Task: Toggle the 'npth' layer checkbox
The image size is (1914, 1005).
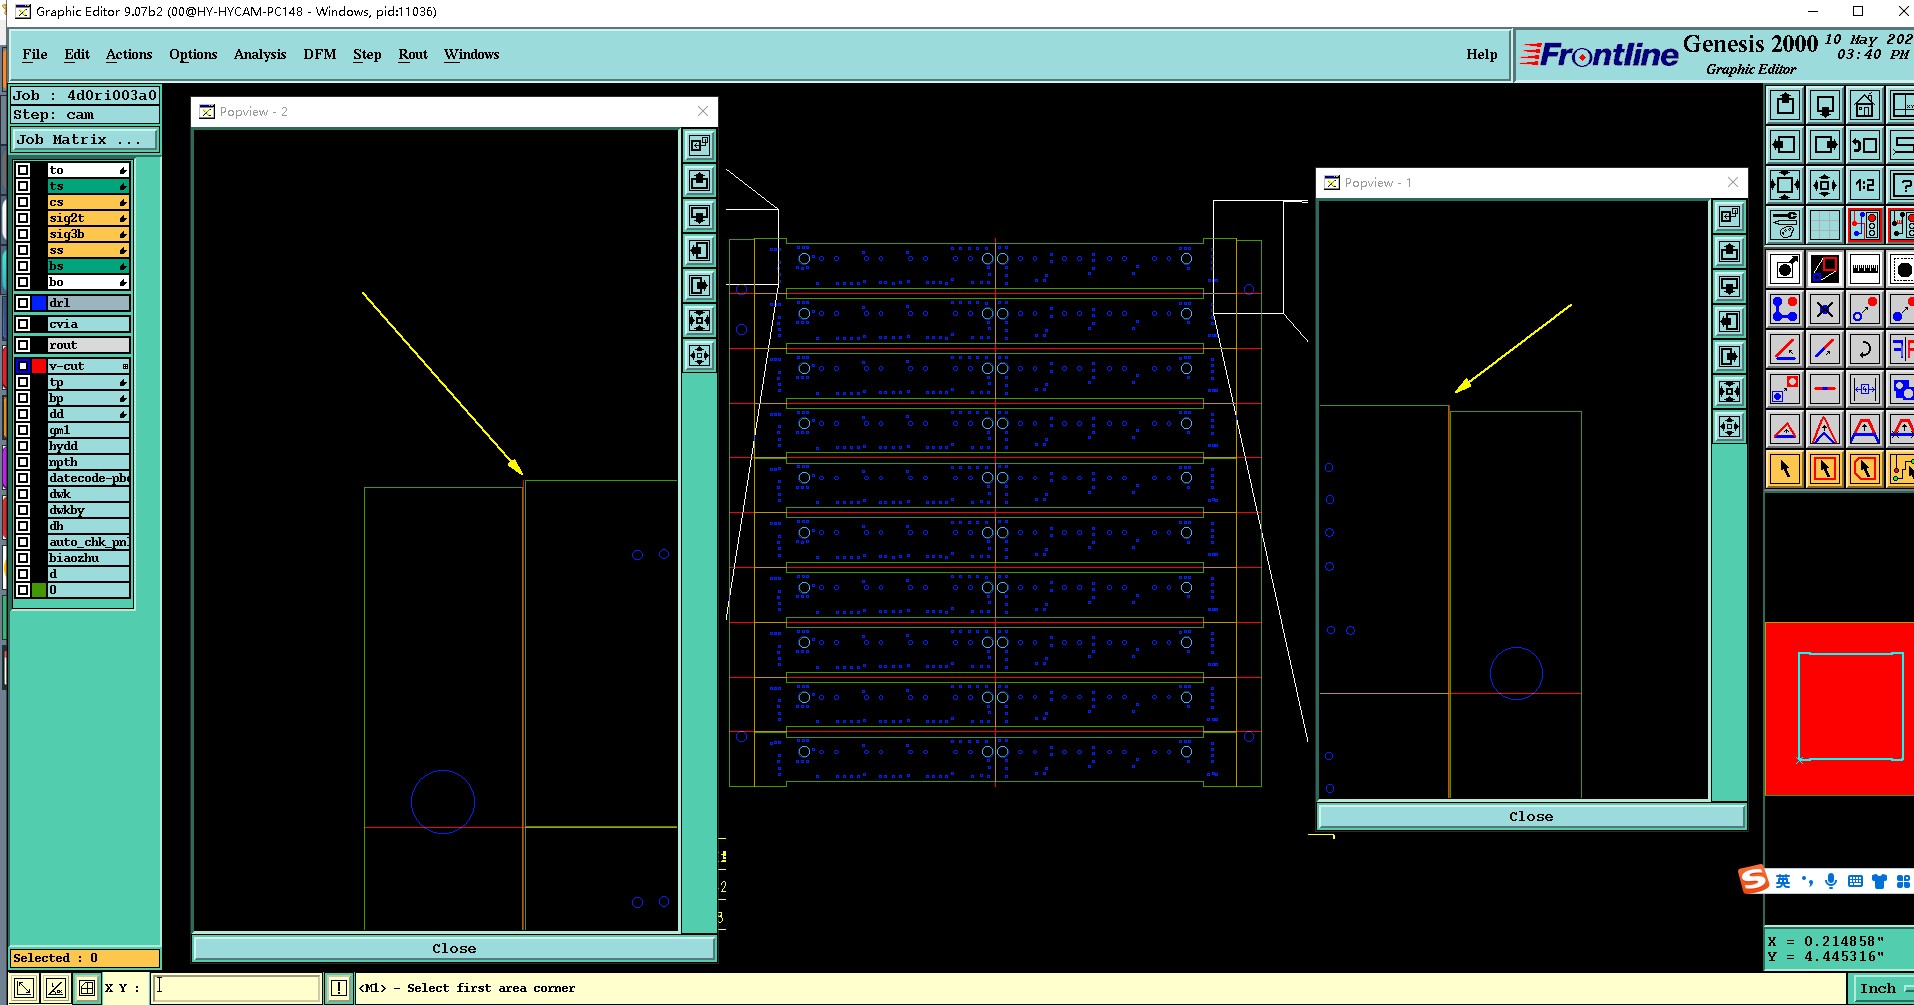Action: click(x=23, y=462)
